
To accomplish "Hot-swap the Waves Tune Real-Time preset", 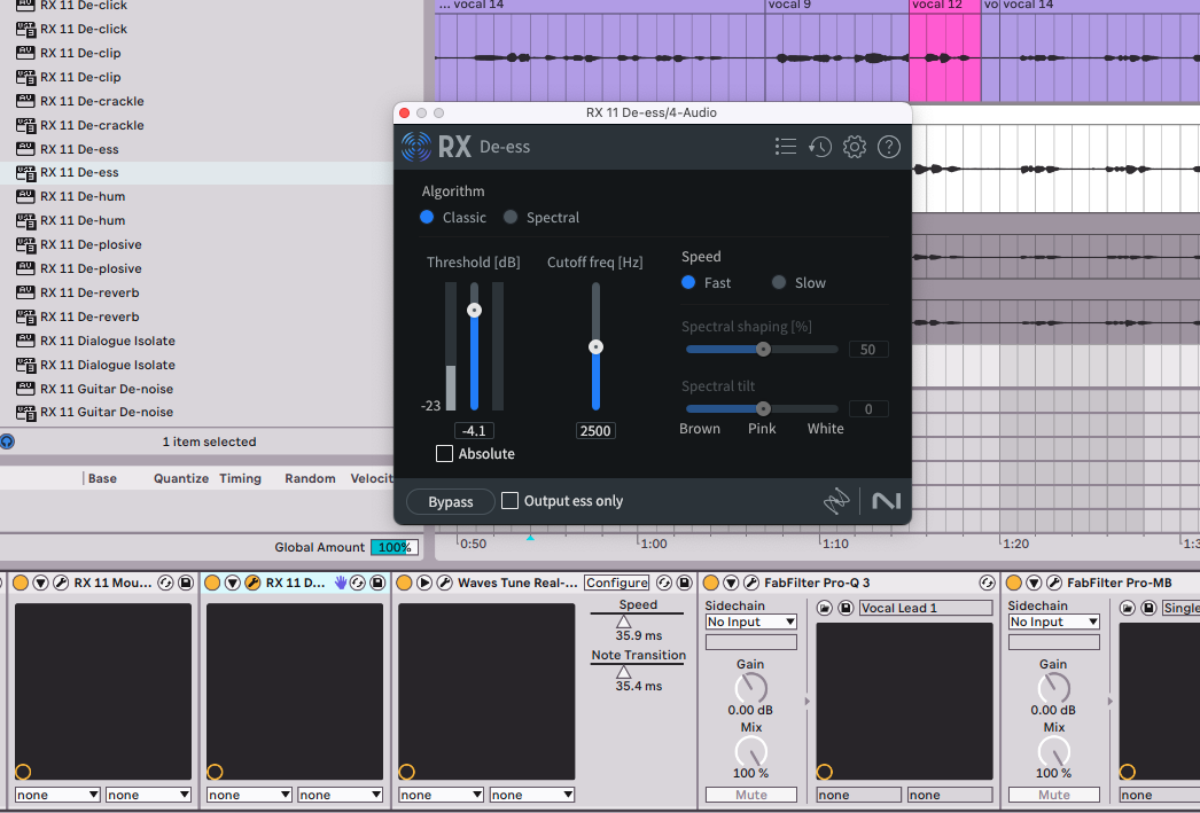I will click(664, 583).
